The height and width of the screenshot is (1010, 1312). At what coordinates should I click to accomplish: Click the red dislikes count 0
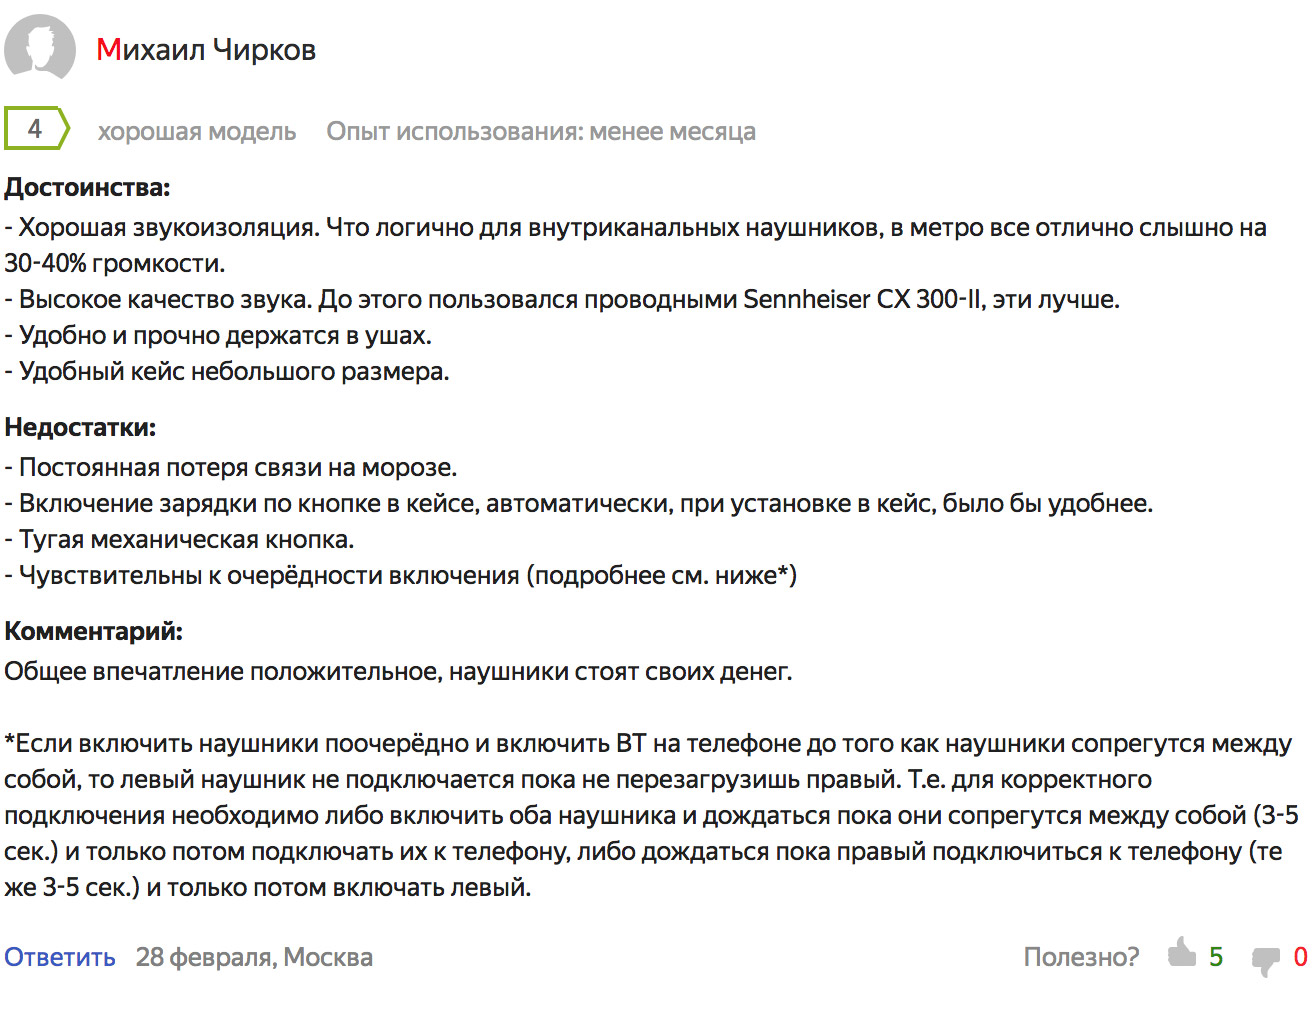(1300, 957)
